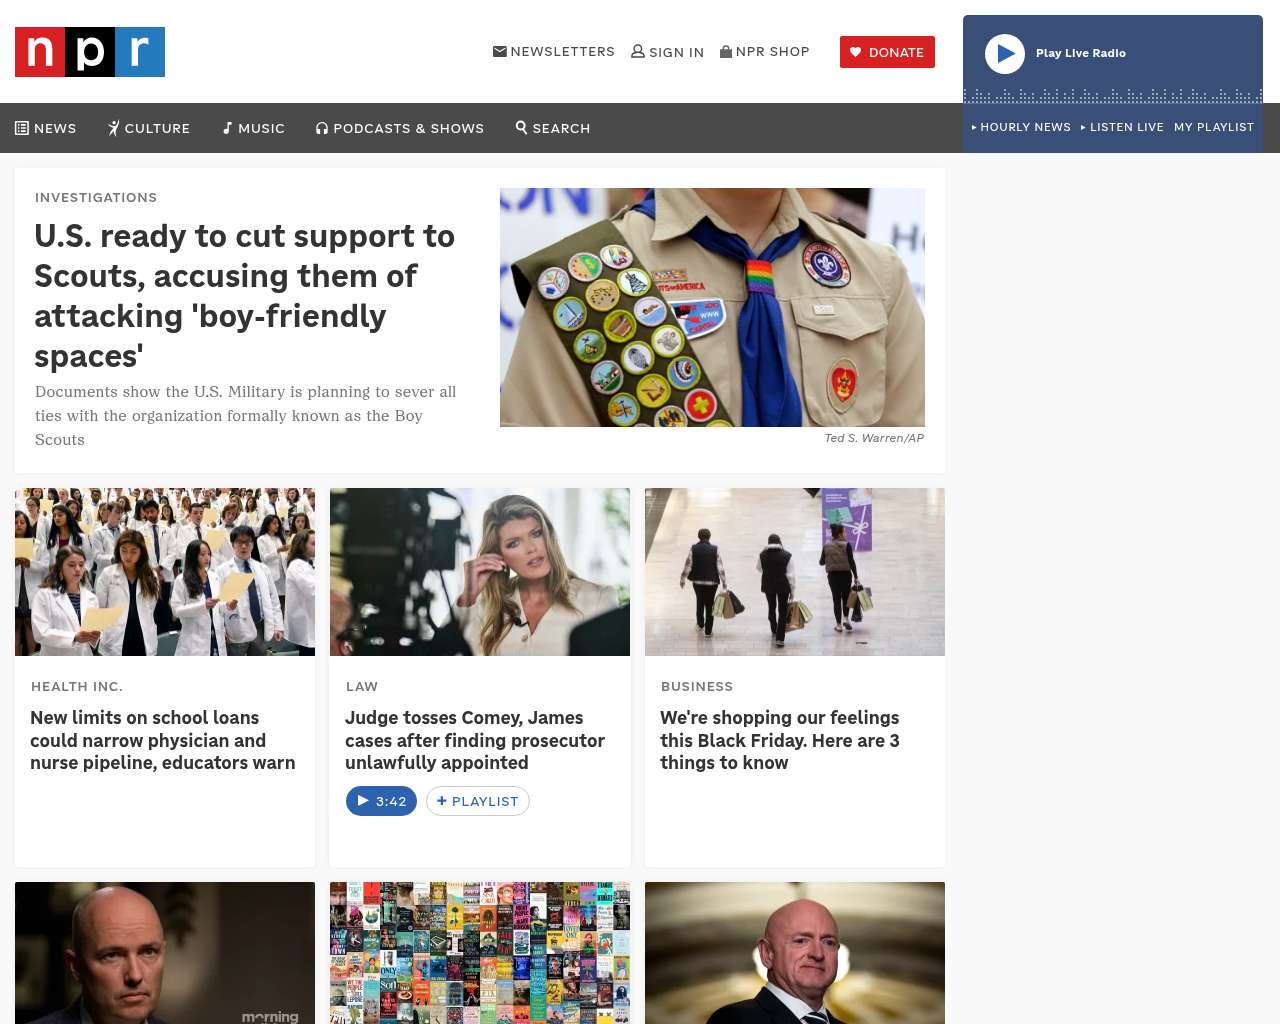This screenshot has width=1280, height=1024.
Task: Open the school loans limits article
Action: click(x=163, y=740)
